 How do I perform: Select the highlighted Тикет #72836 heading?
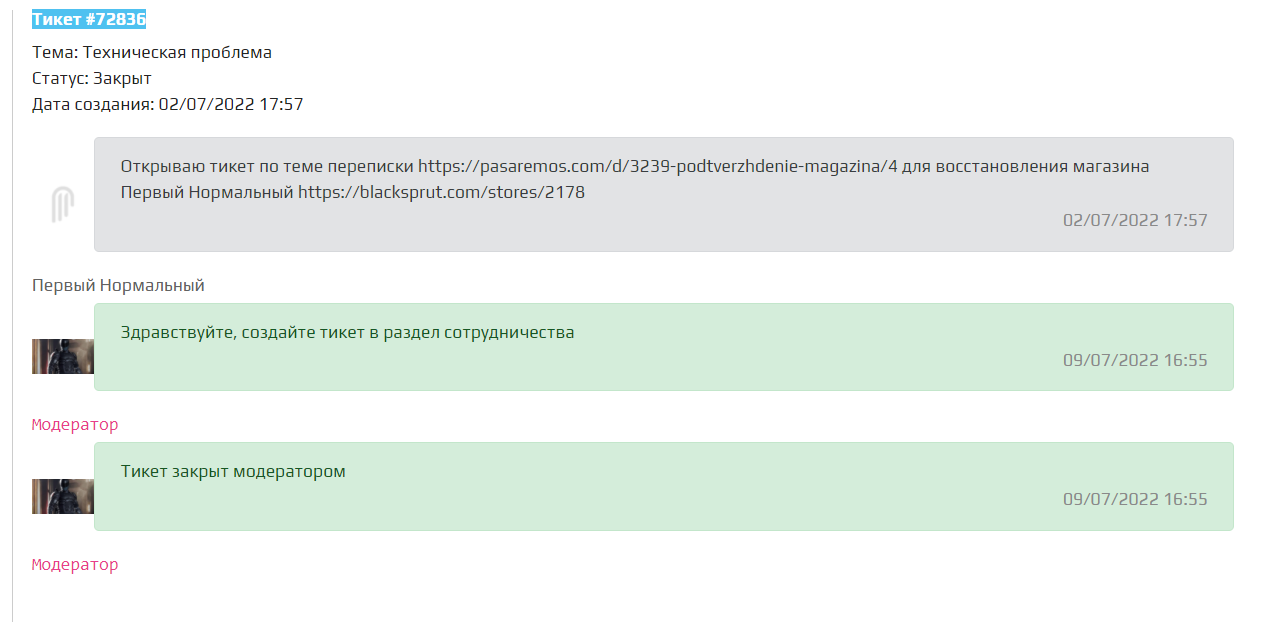pyautogui.click(x=89, y=20)
